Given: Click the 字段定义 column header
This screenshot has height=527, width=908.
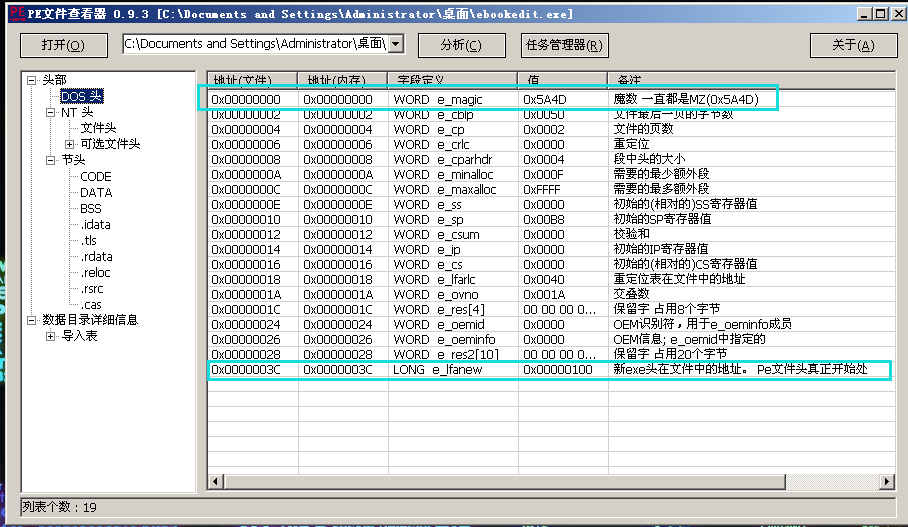Looking at the screenshot, I should (x=452, y=79).
